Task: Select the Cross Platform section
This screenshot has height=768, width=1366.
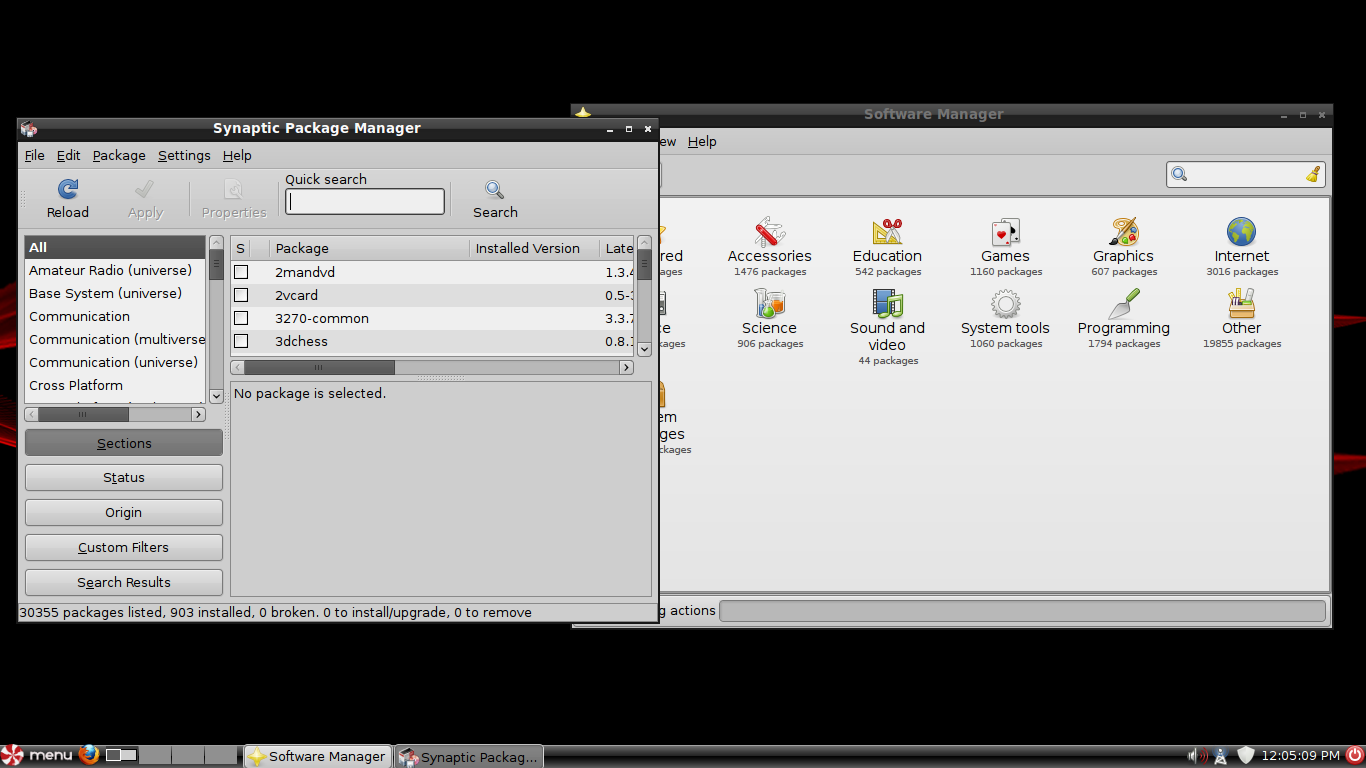Action: point(115,385)
